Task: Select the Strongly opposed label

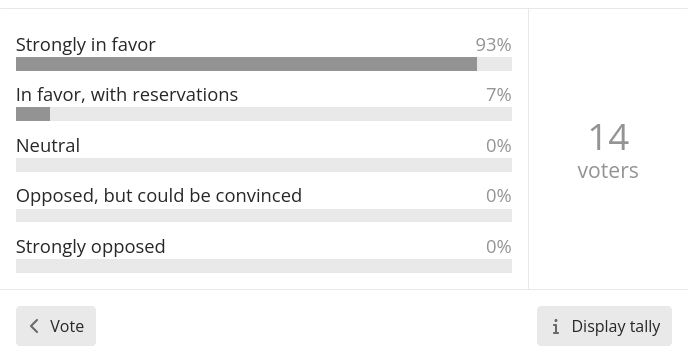Action: (x=90, y=247)
